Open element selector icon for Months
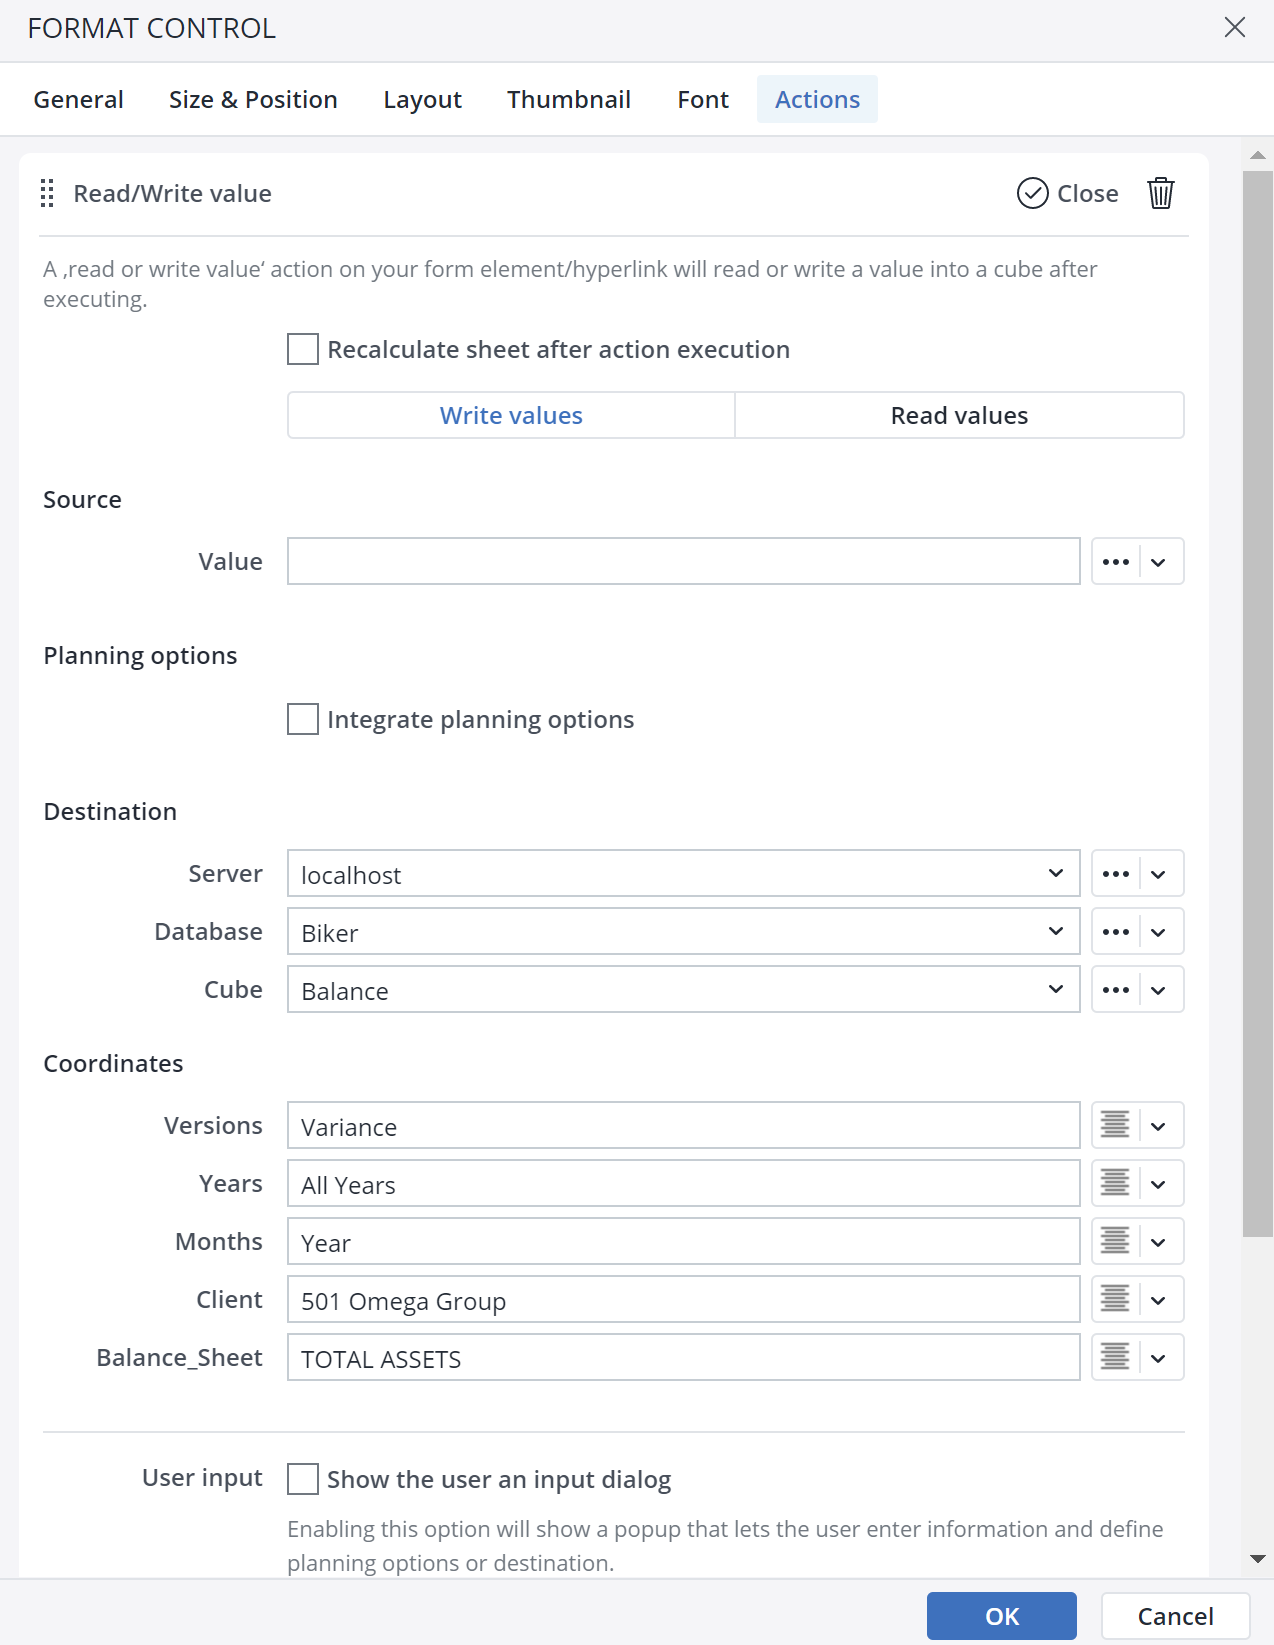Viewport: 1274px width, 1645px height. tap(1115, 1242)
